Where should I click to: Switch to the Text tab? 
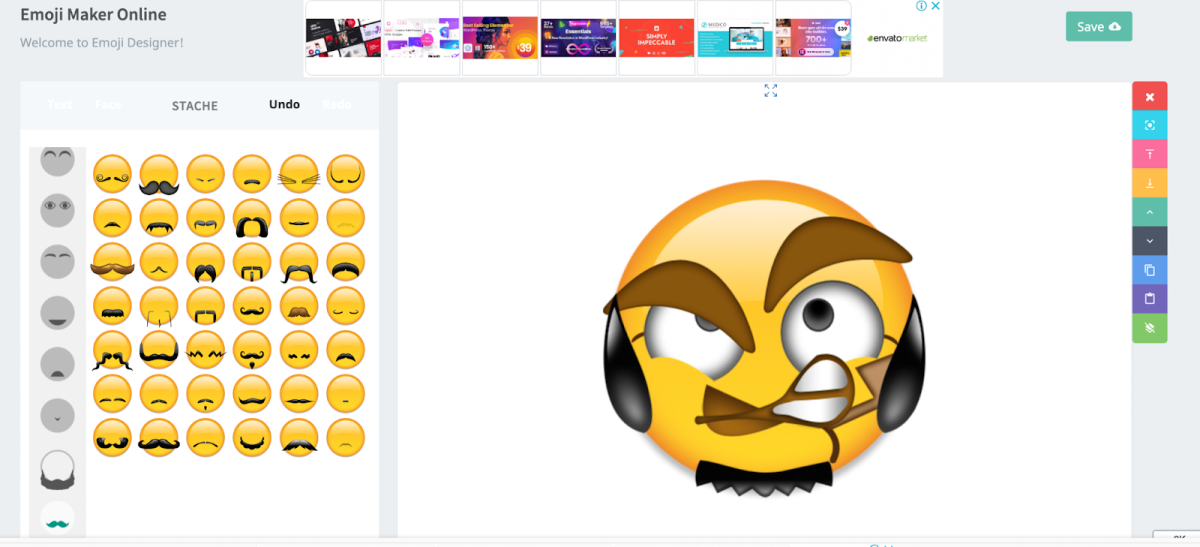60,105
